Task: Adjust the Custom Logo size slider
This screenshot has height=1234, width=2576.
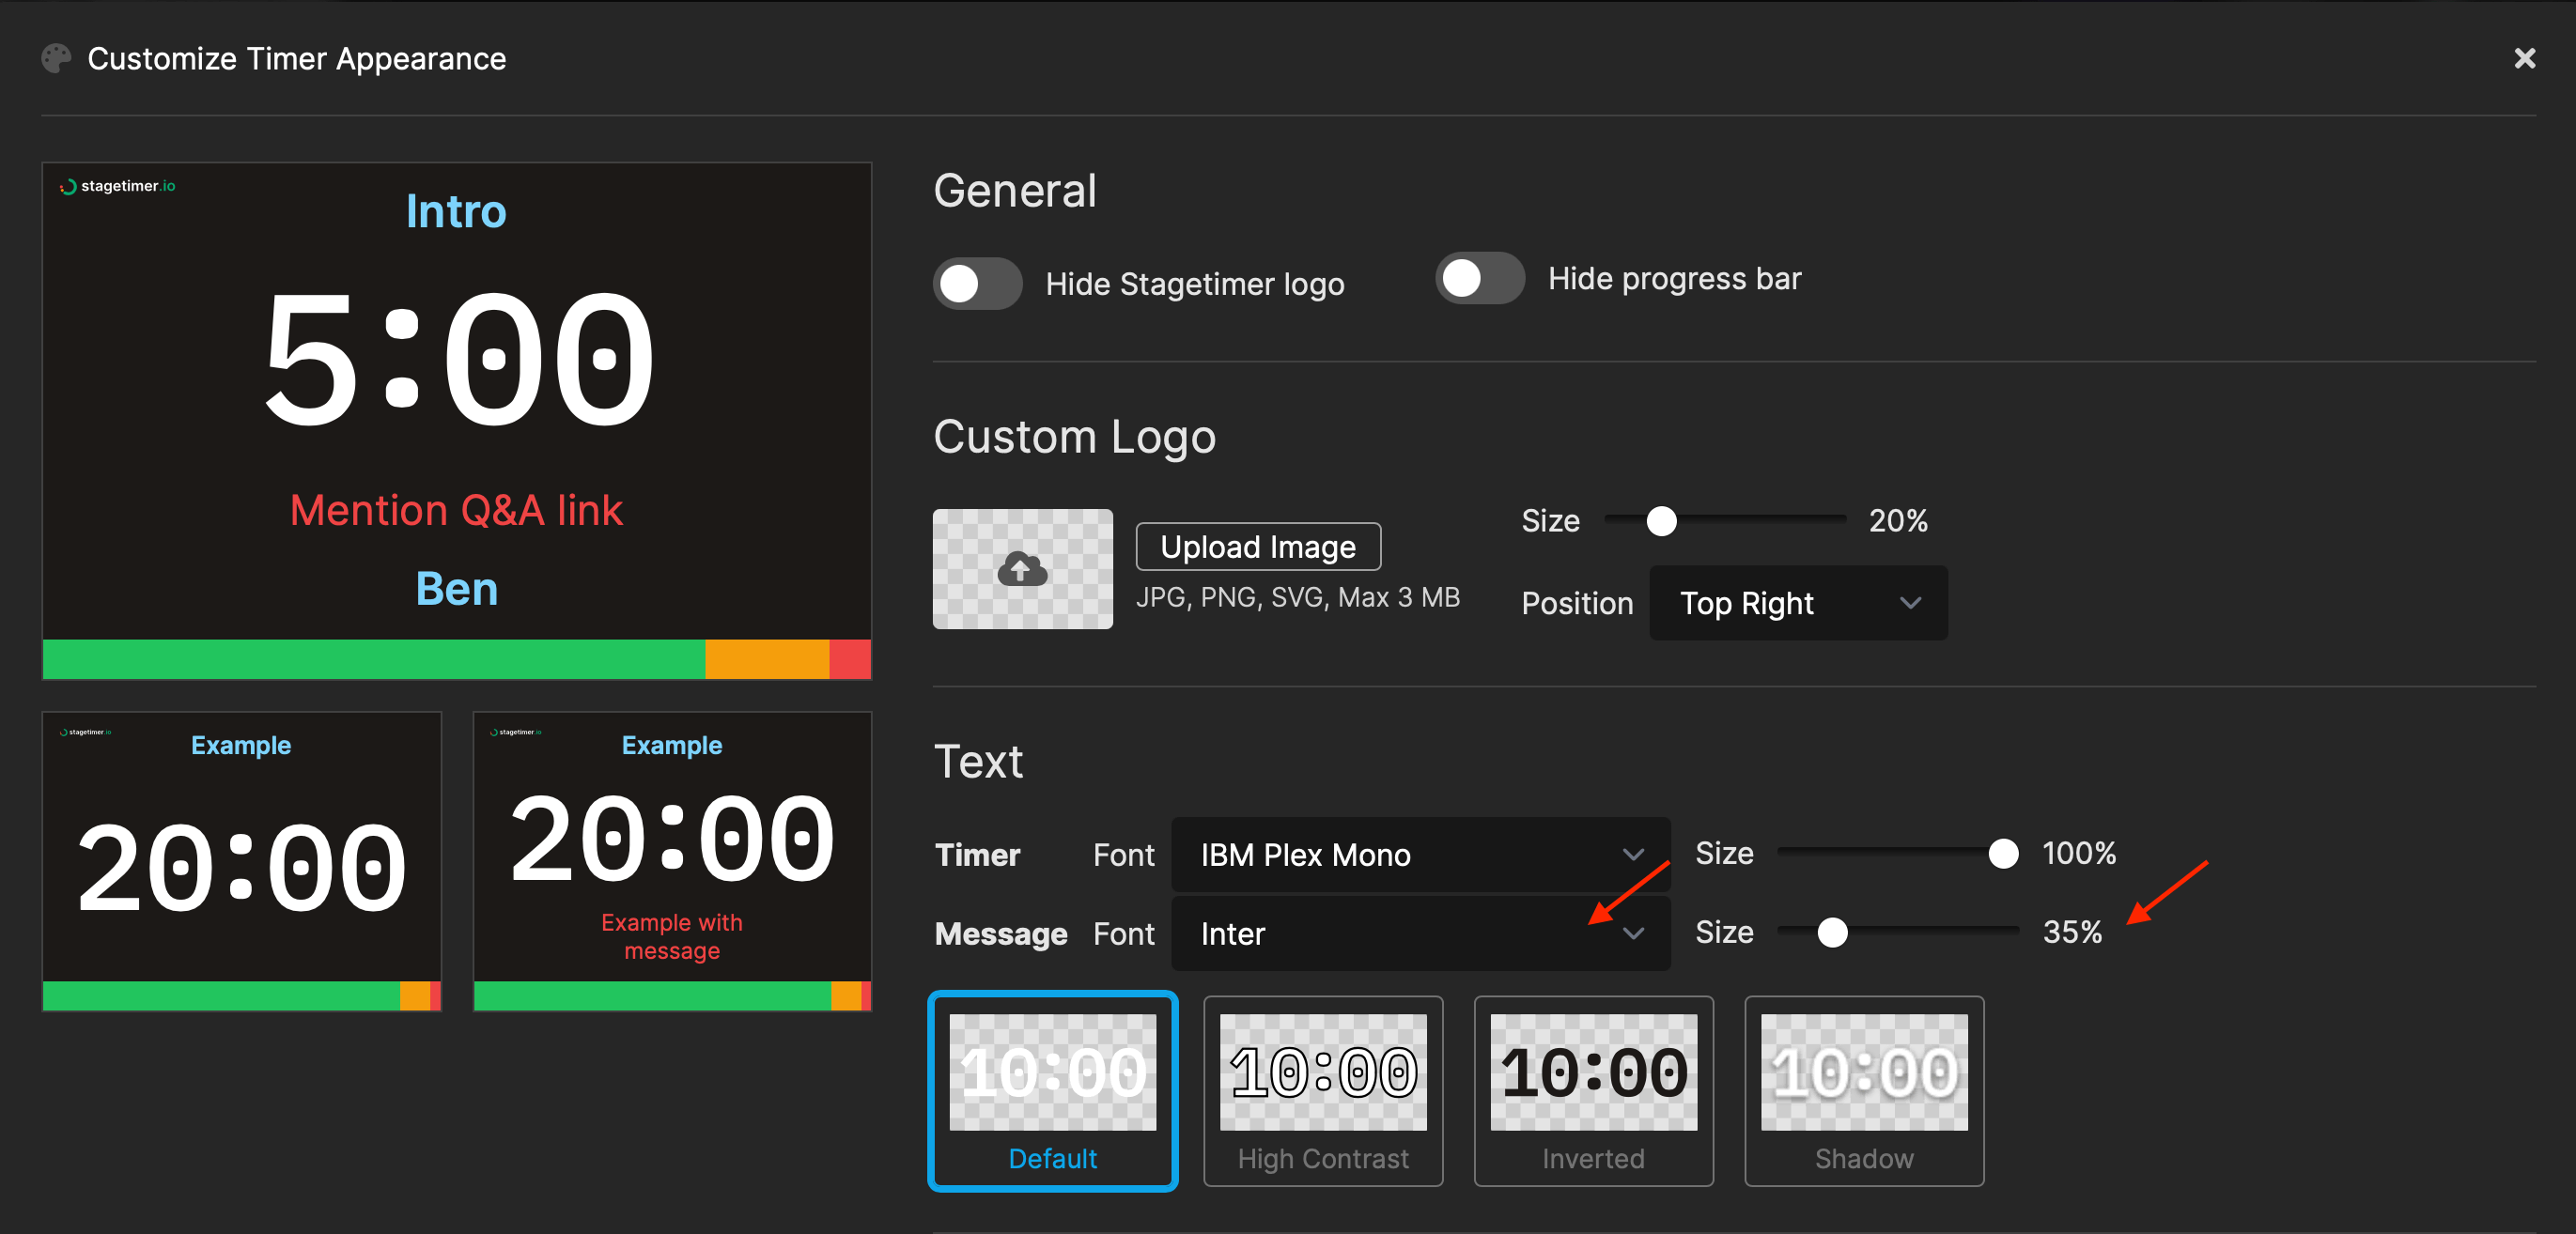Action: tap(1724, 520)
